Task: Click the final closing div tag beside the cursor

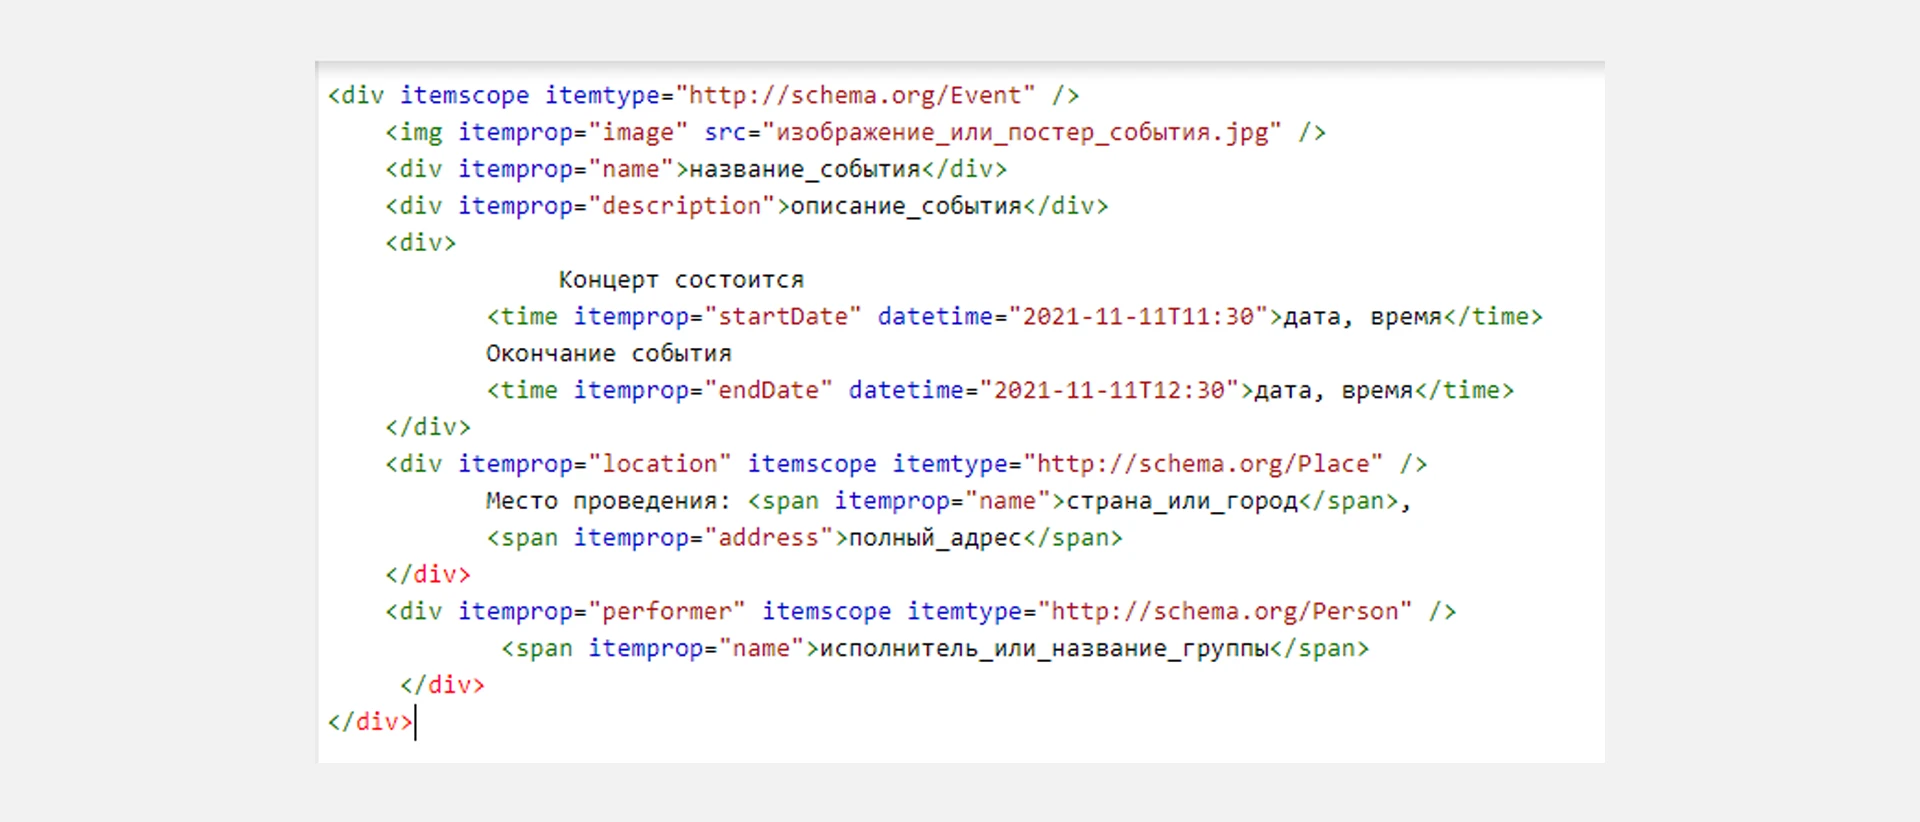Action: (370, 722)
